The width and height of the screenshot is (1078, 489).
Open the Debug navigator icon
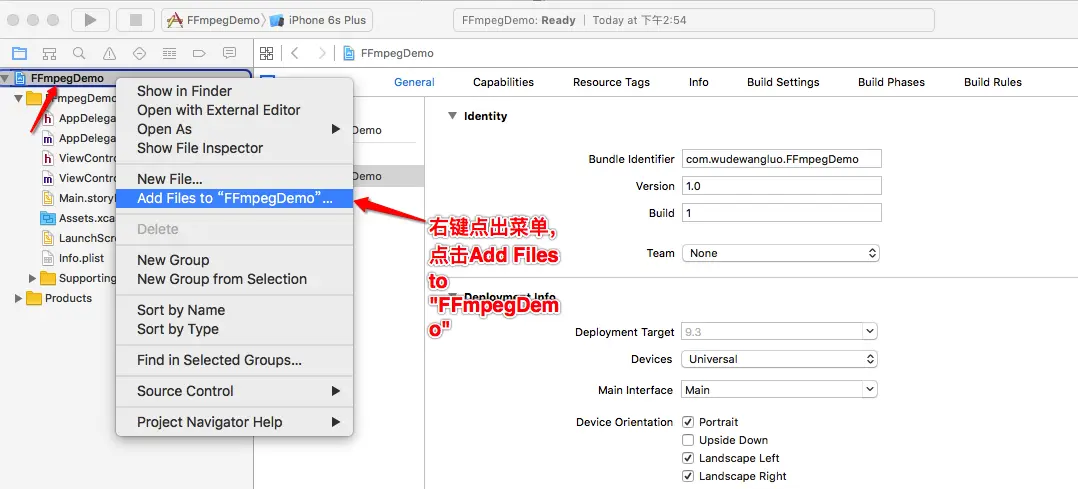pyautogui.click(x=169, y=53)
